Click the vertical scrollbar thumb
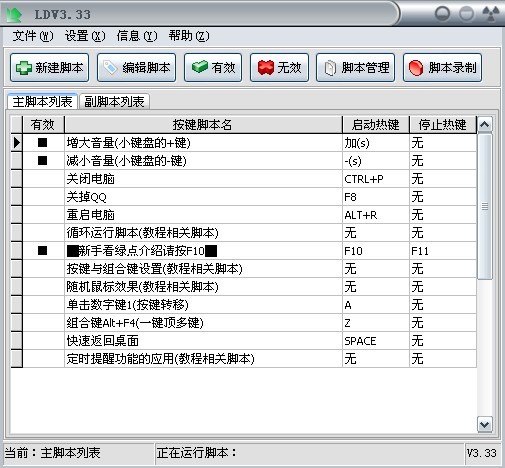505x468 pixels. [485, 206]
